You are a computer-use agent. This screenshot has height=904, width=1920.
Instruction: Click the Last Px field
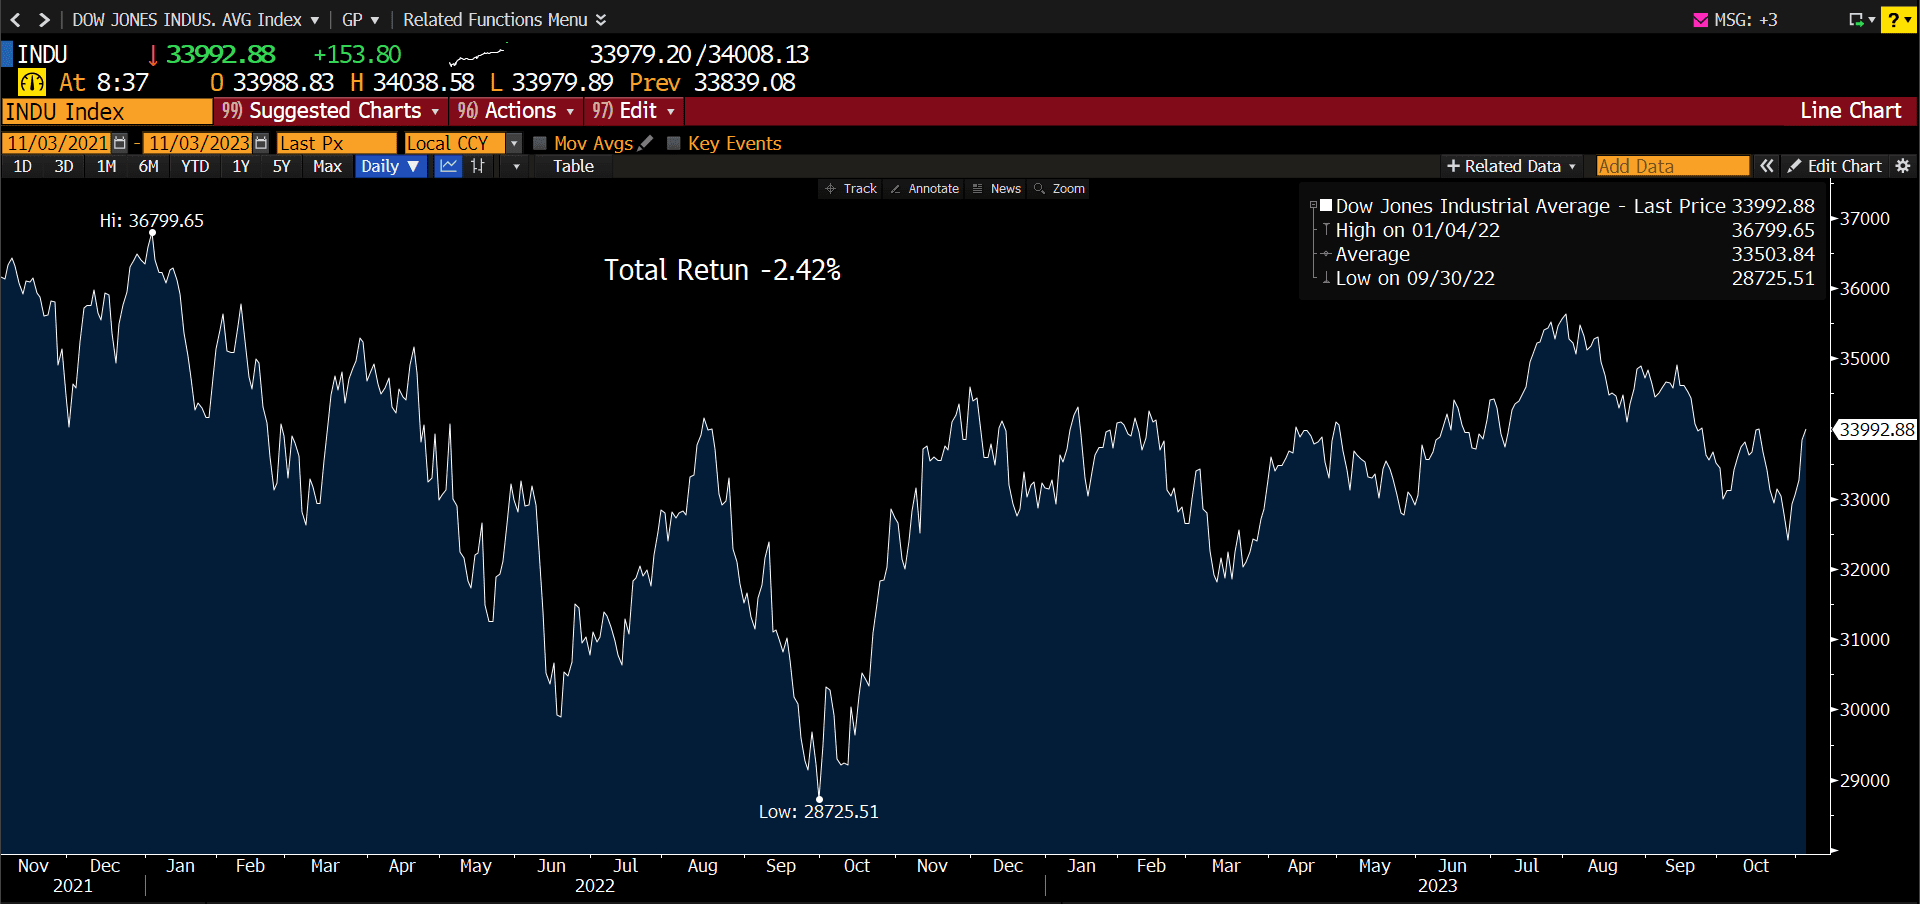336,143
